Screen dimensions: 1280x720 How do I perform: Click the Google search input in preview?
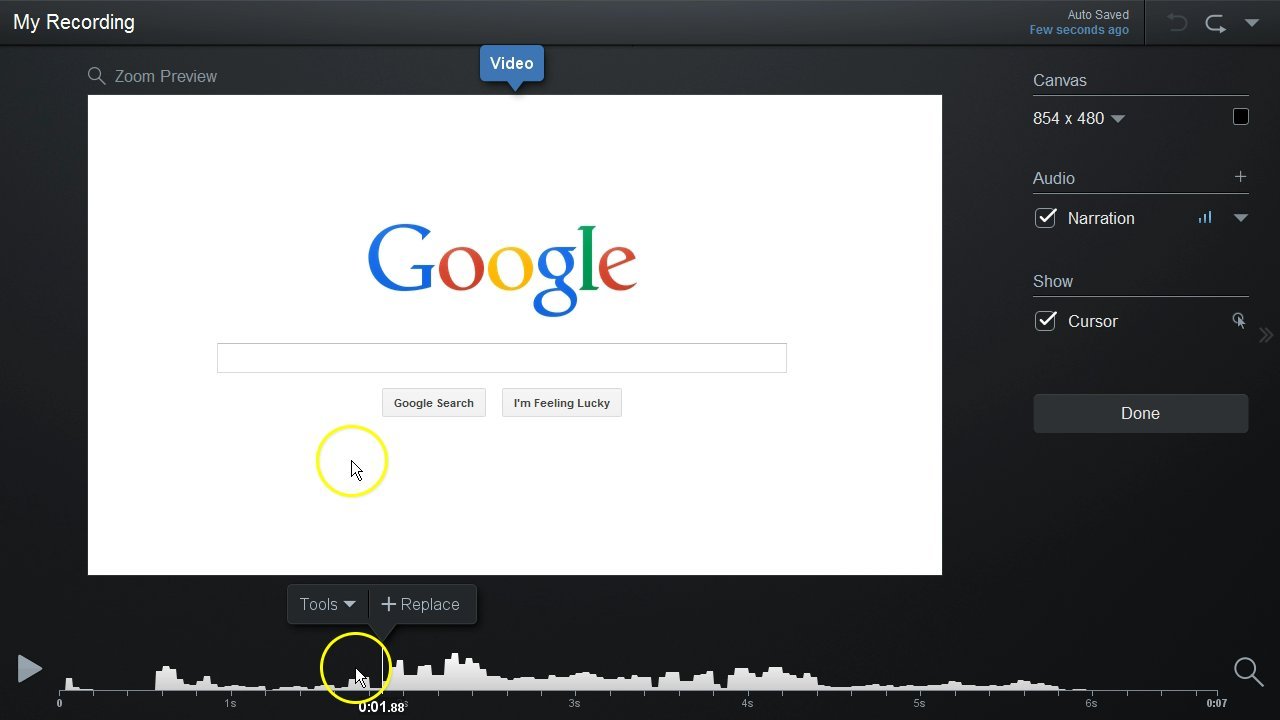click(x=502, y=358)
